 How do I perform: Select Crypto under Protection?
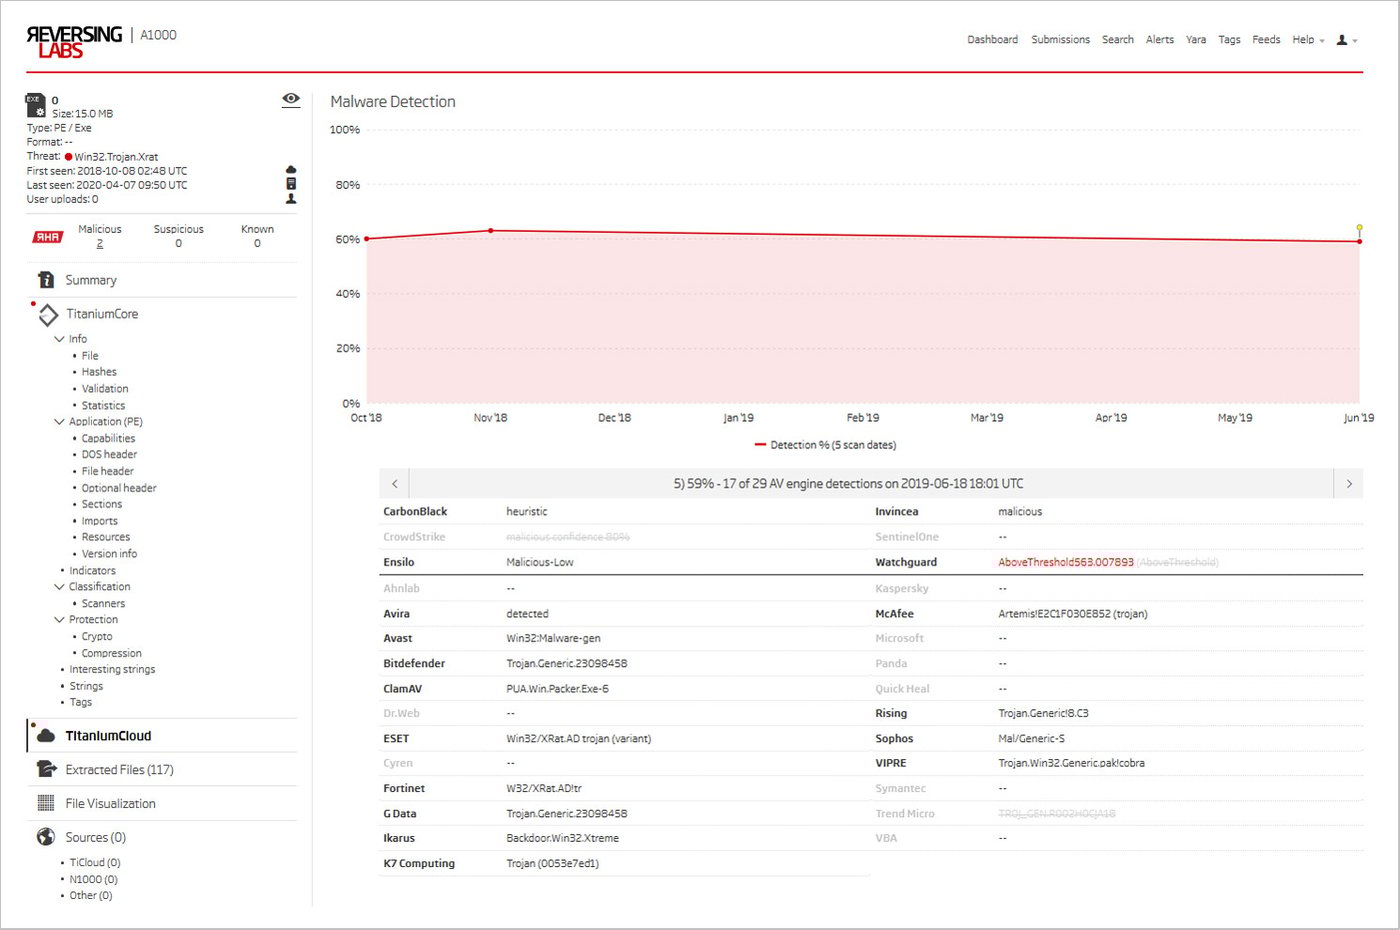[x=97, y=637]
